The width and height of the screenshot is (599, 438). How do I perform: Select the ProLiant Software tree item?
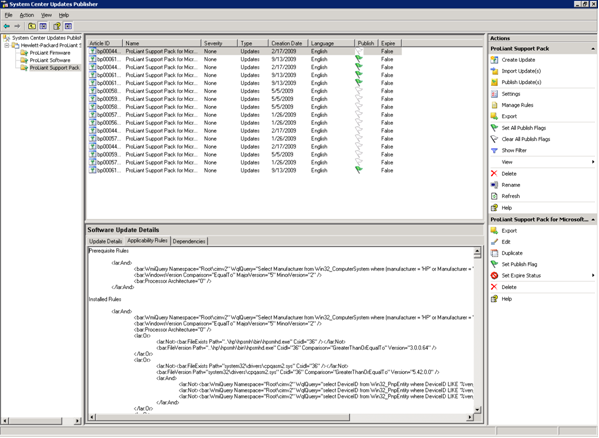point(50,60)
